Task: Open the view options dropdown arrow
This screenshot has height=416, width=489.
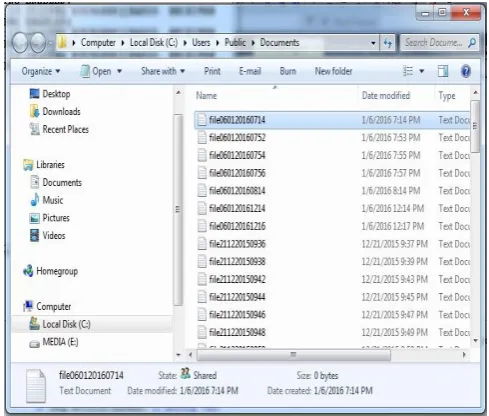Action: pos(422,71)
